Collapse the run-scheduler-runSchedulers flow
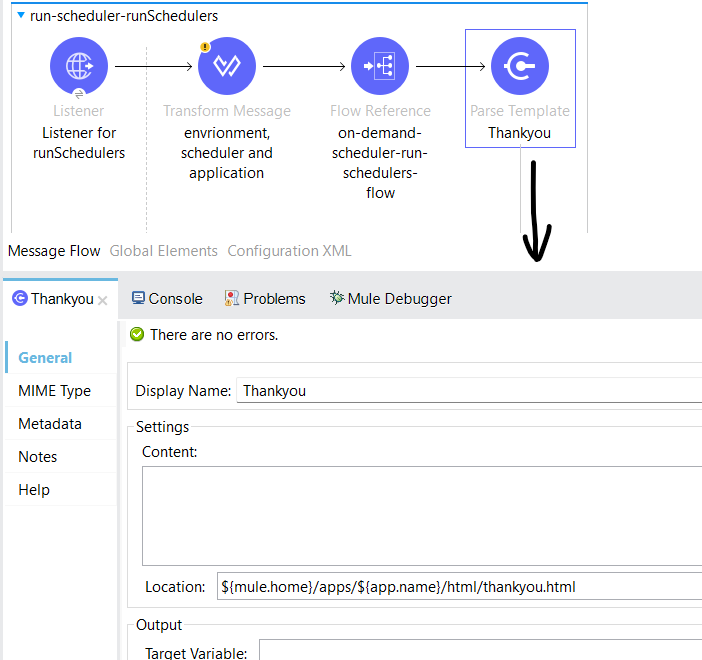Viewport: 702px width, 660px height. 21,15
